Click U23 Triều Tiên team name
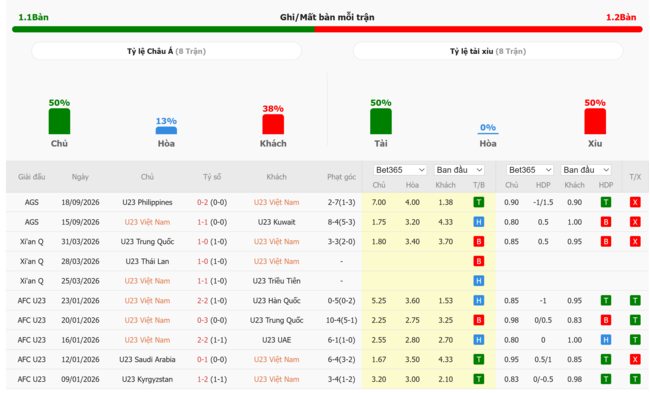This screenshot has height=393, width=650. [x=276, y=281]
